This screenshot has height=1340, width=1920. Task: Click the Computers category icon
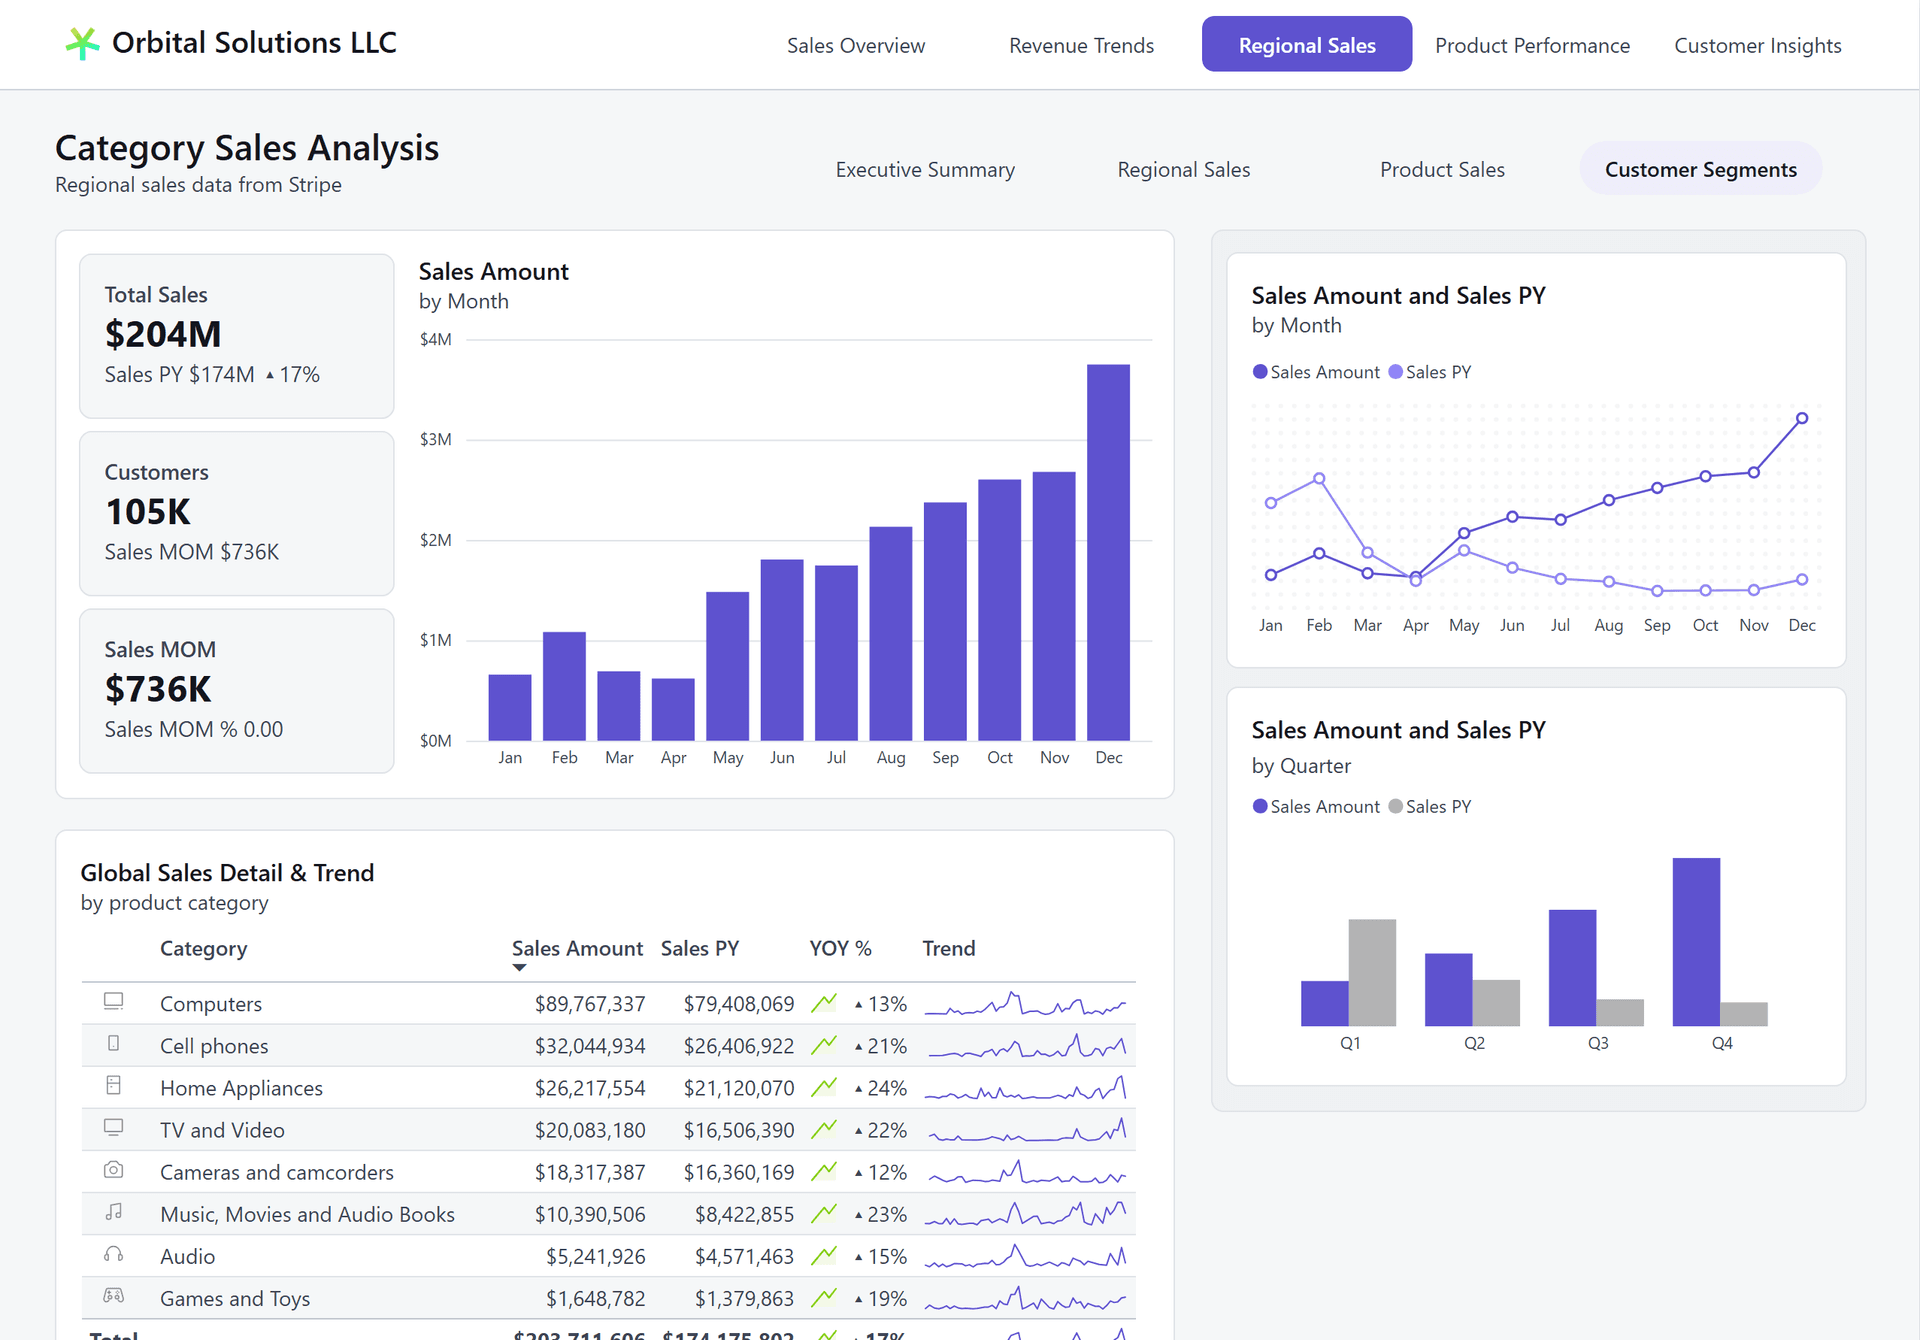pos(114,1002)
